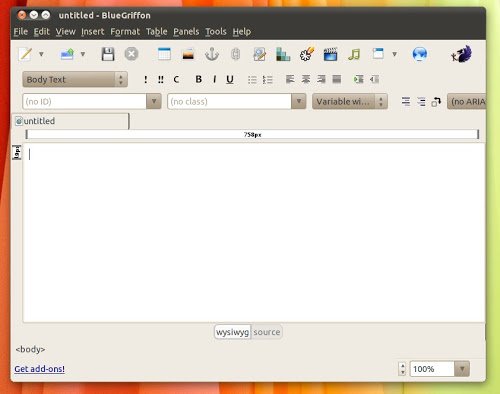Open the globe browser preview icon

click(x=419, y=54)
